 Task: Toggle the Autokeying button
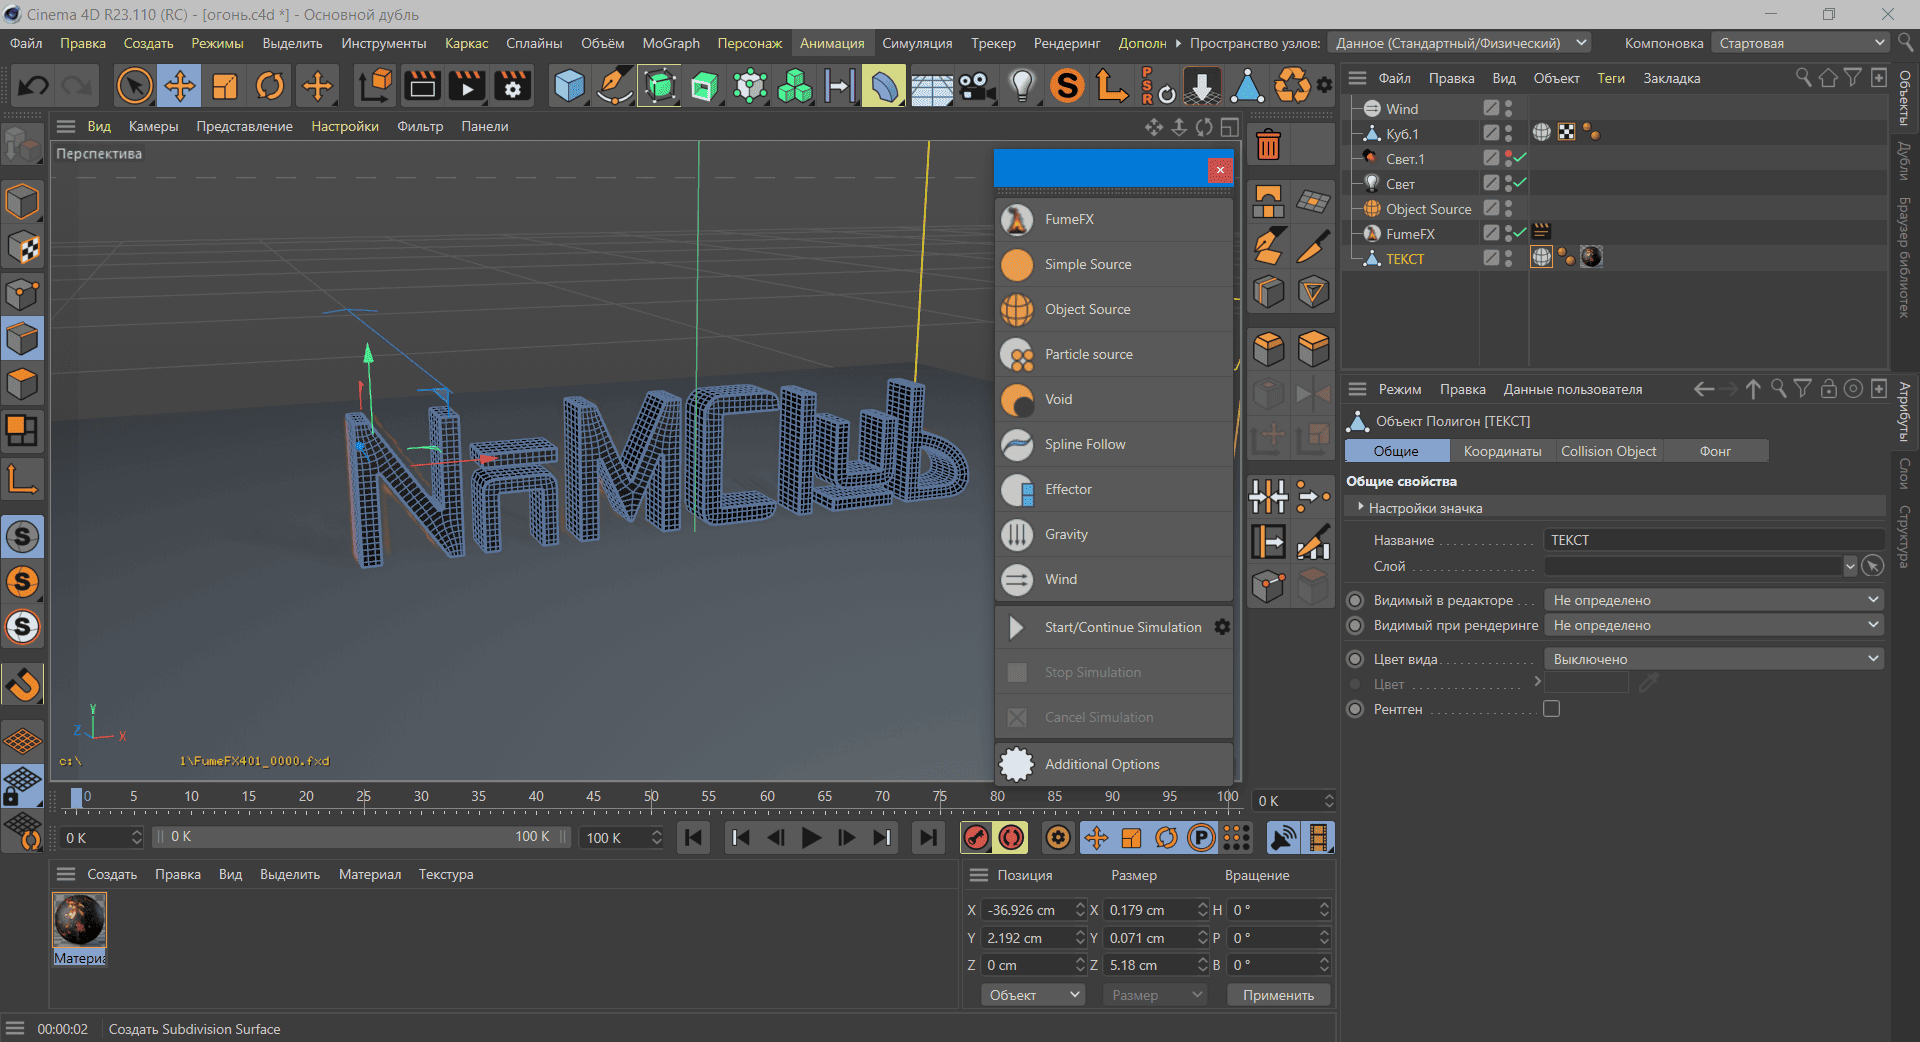(1012, 837)
